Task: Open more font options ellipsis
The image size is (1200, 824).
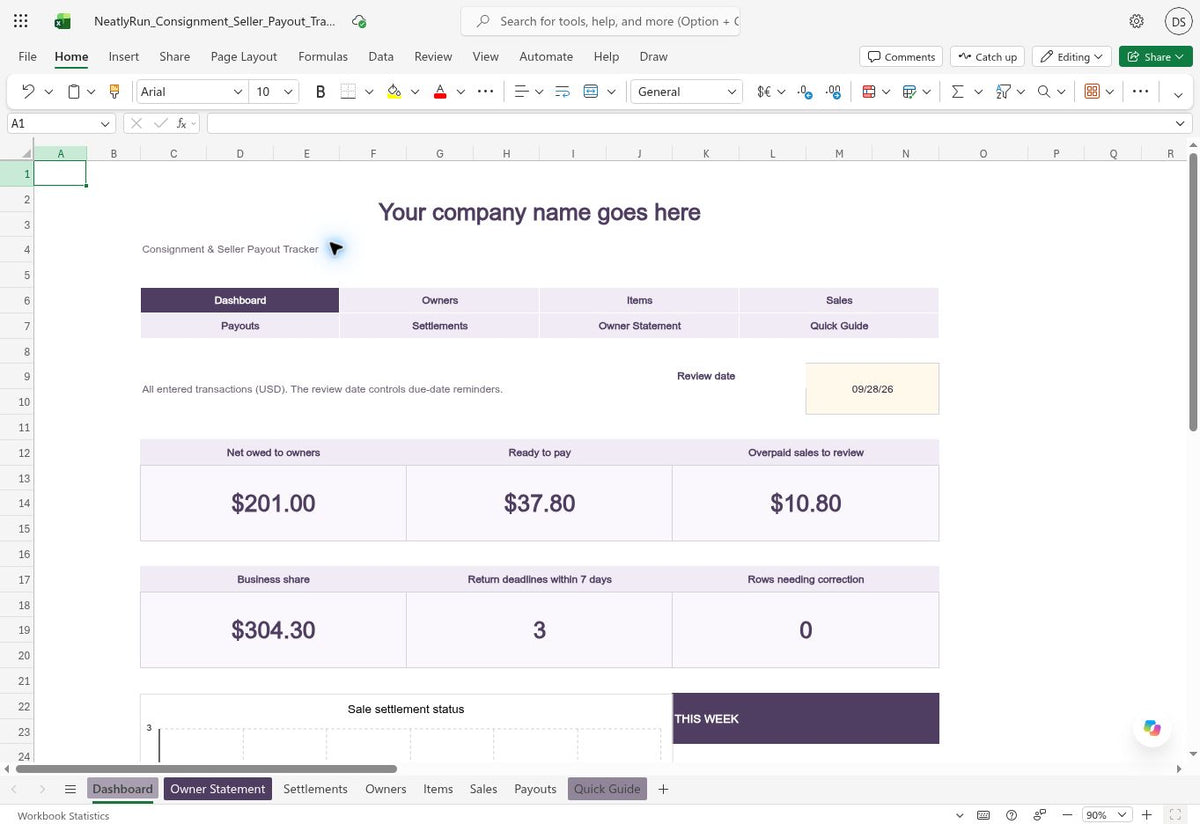Action: 486,91
